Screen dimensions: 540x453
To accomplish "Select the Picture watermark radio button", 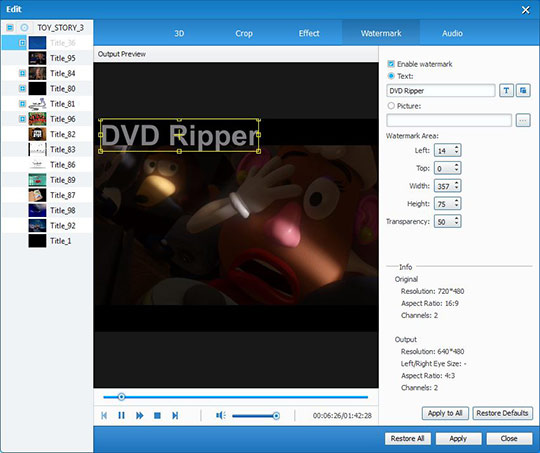I will (391, 106).
